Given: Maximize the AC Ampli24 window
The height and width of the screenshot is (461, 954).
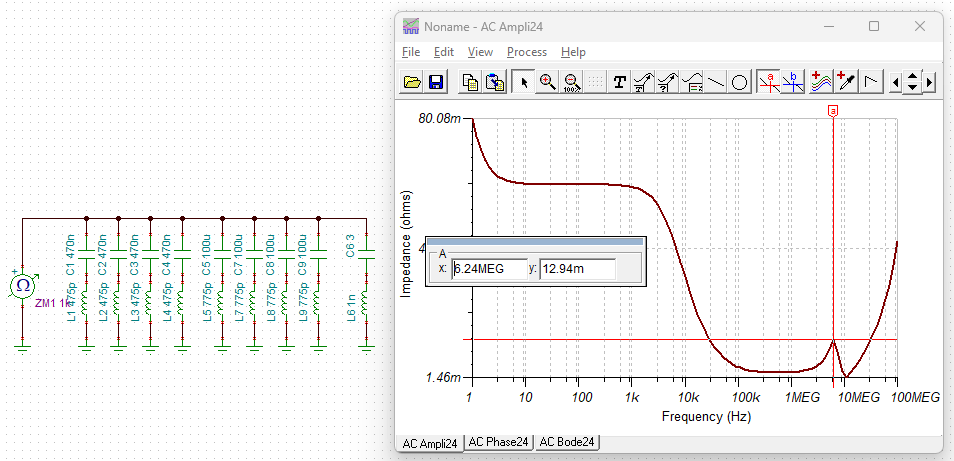Looking at the screenshot, I should coord(874,26).
